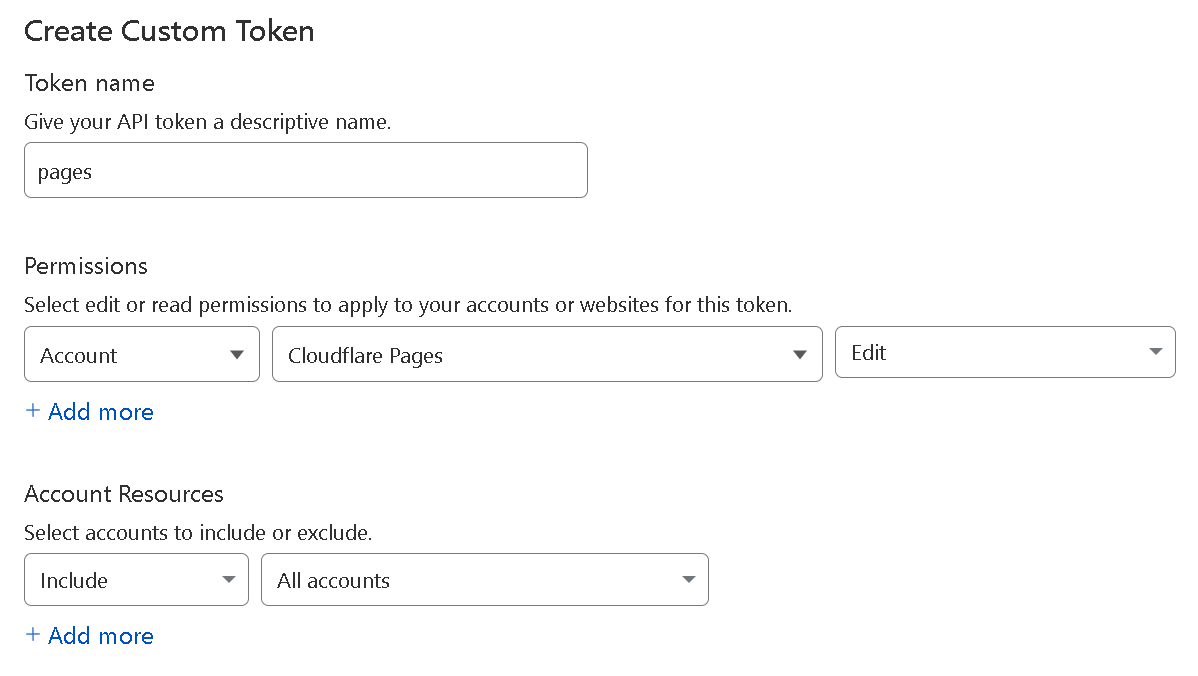Open the Include/exclude dropdown
1198x676 pixels.
(135, 580)
